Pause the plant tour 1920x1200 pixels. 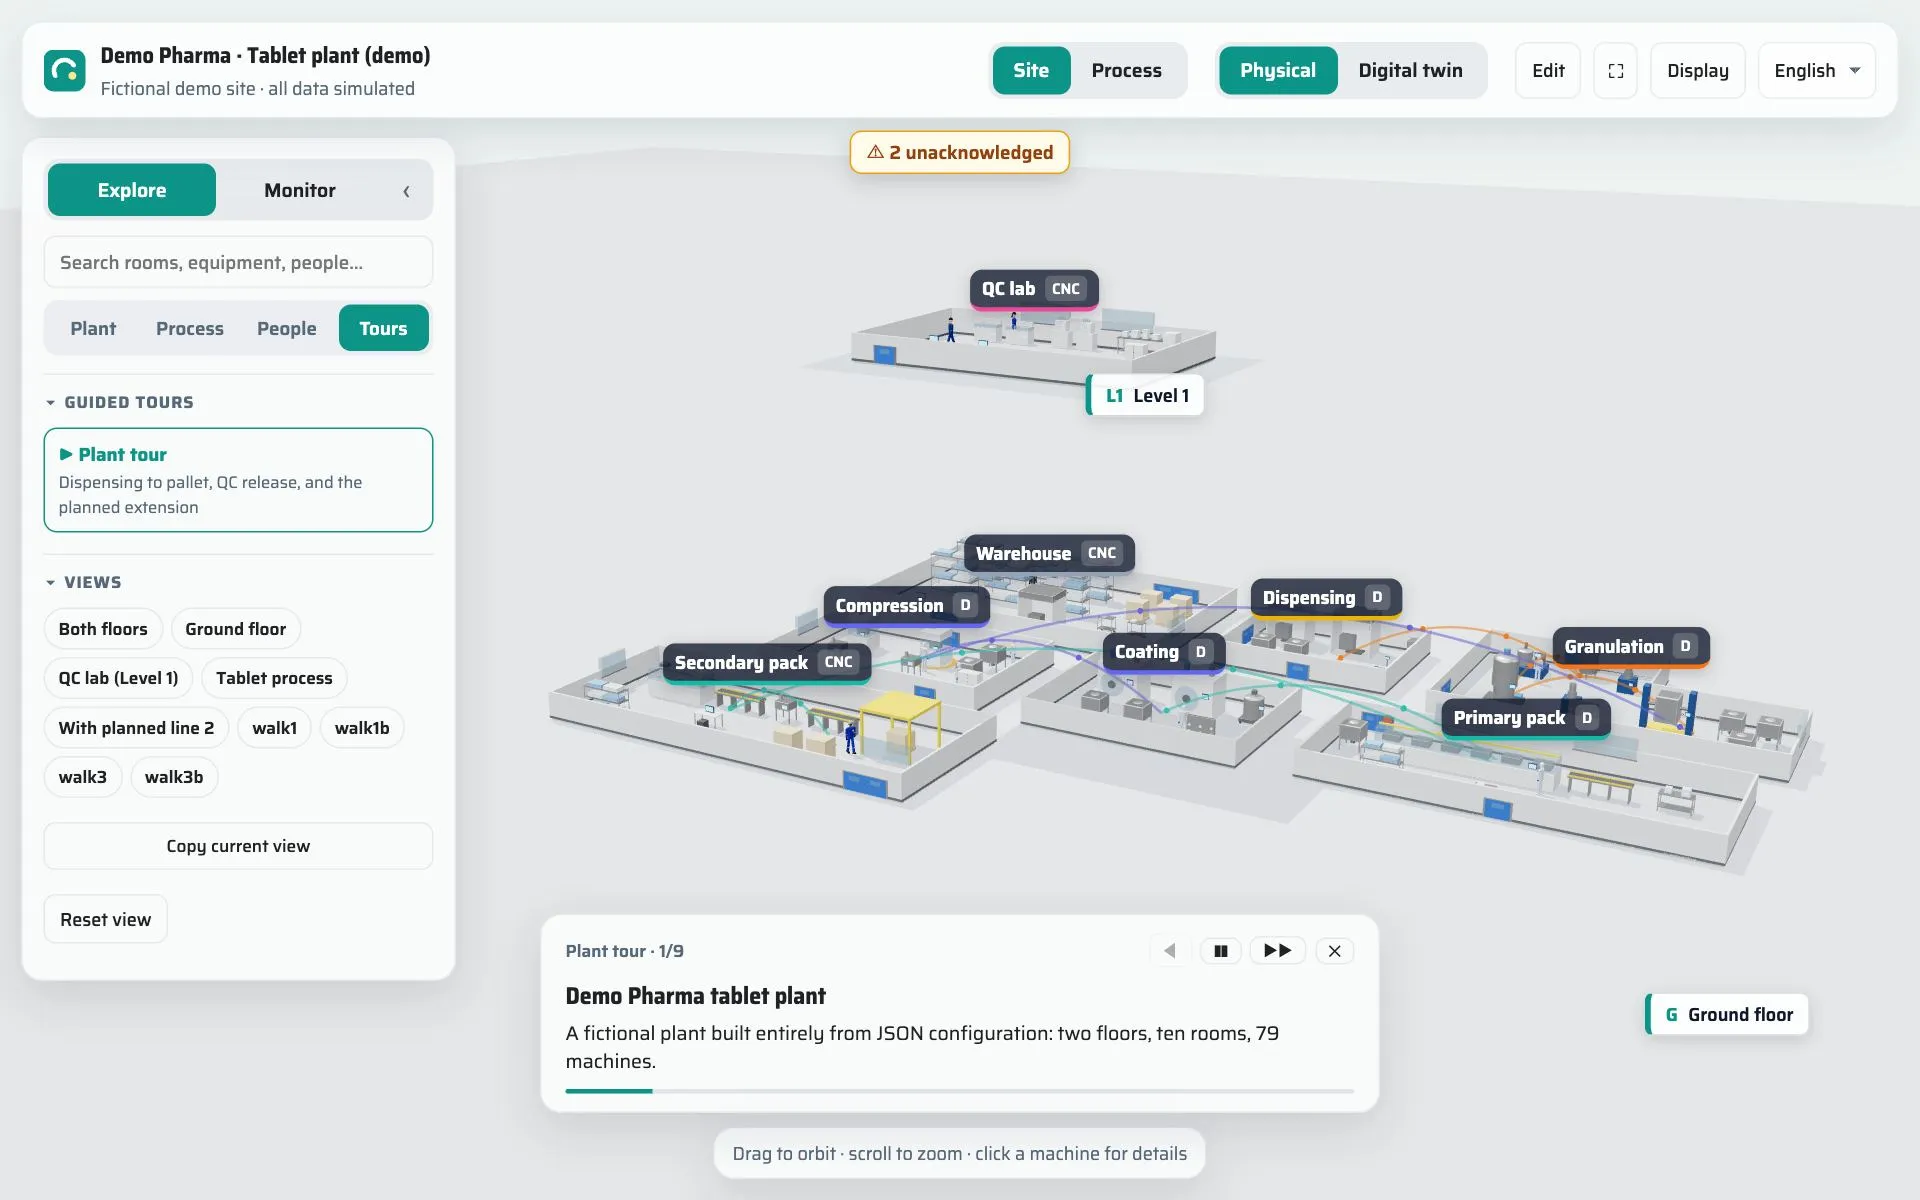point(1220,951)
